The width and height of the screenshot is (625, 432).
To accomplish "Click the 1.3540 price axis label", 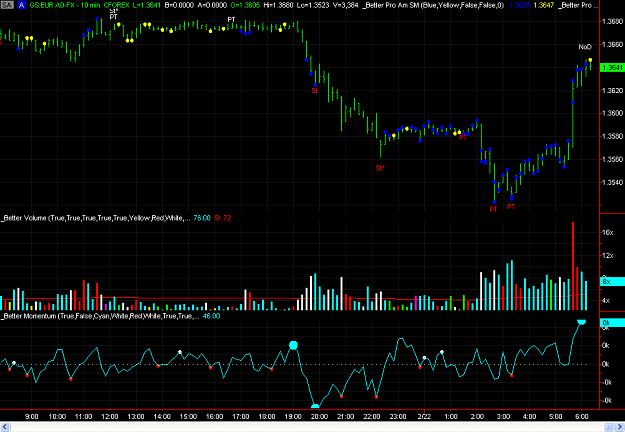I will [613, 183].
